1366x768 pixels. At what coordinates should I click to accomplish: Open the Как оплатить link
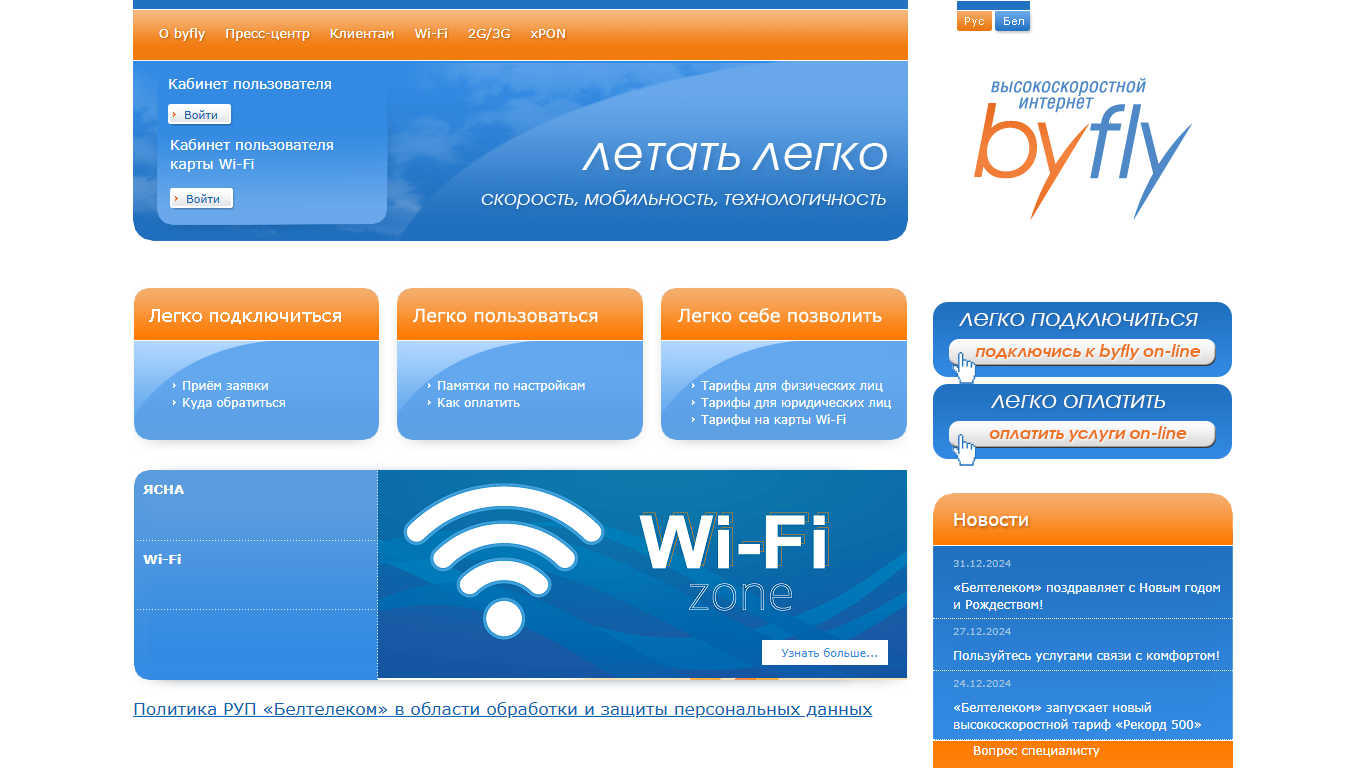coord(478,402)
